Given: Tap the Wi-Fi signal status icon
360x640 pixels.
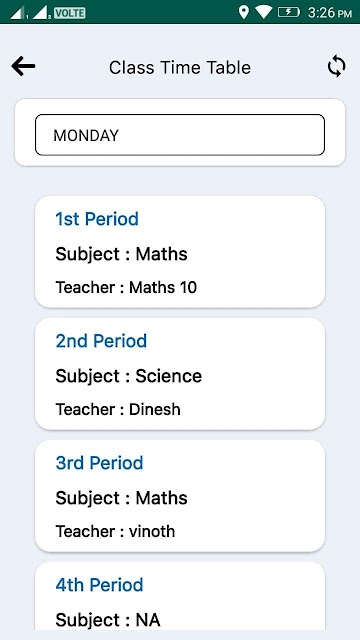Looking at the screenshot, I should [264, 12].
